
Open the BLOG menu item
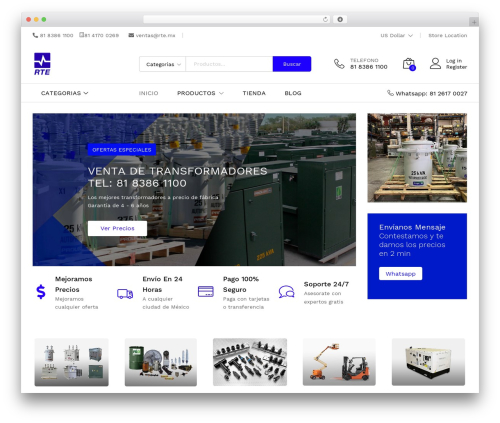293,93
